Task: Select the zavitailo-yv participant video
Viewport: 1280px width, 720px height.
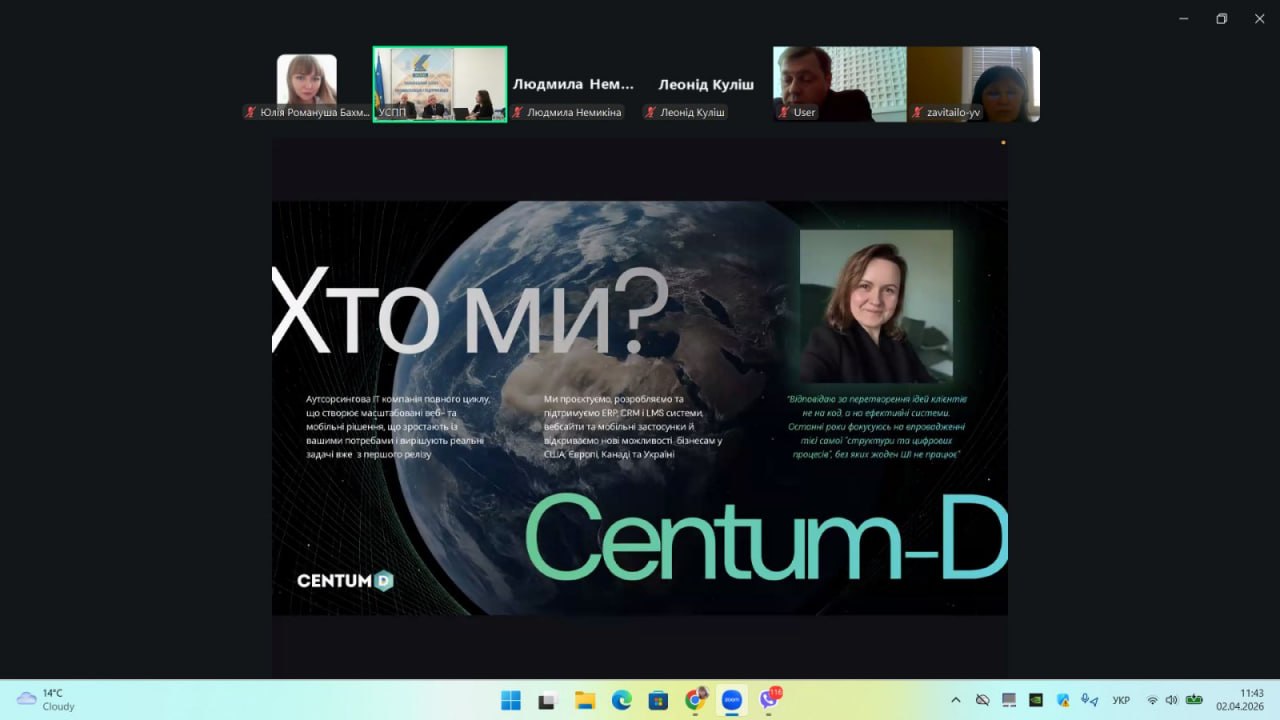Action: point(973,84)
